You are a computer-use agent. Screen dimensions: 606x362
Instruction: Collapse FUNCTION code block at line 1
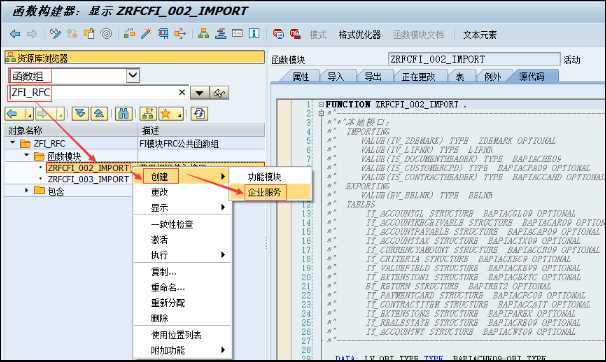coord(321,104)
